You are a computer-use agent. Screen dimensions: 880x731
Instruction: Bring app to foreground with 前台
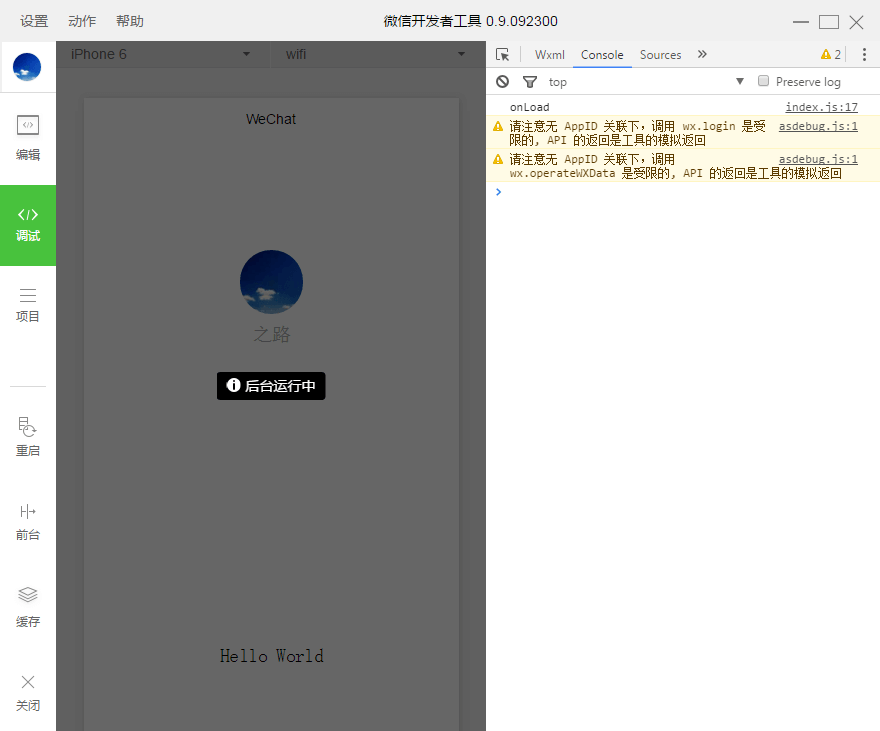[x=28, y=522]
